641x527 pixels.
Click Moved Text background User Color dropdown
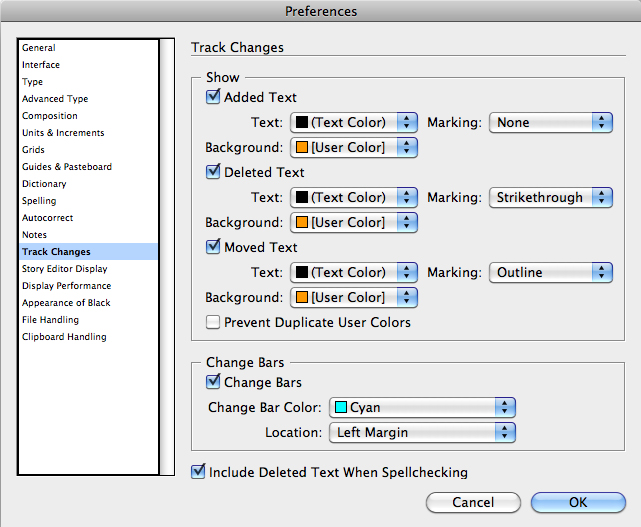pyautogui.click(x=354, y=298)
